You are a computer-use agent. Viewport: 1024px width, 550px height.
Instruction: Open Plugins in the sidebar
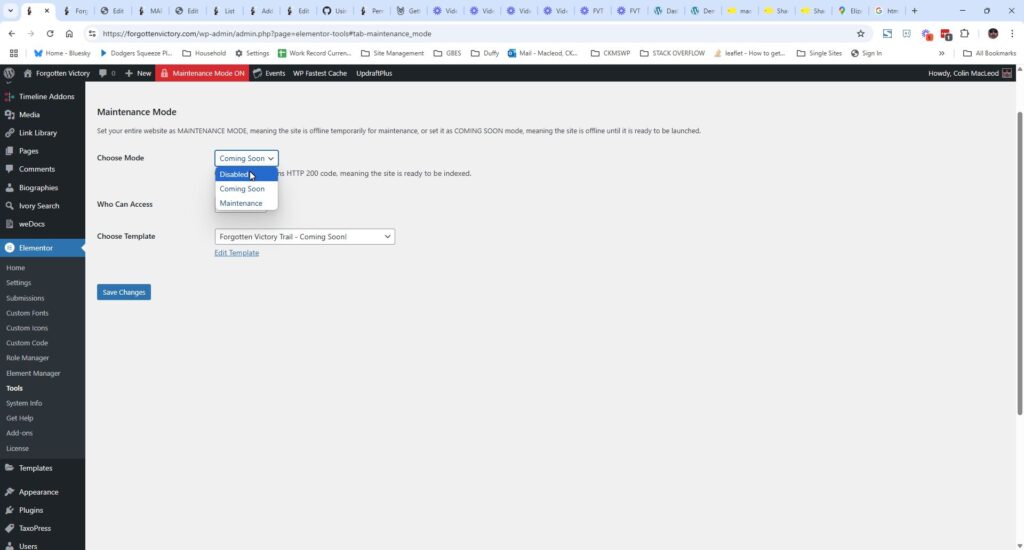point(42,510)
